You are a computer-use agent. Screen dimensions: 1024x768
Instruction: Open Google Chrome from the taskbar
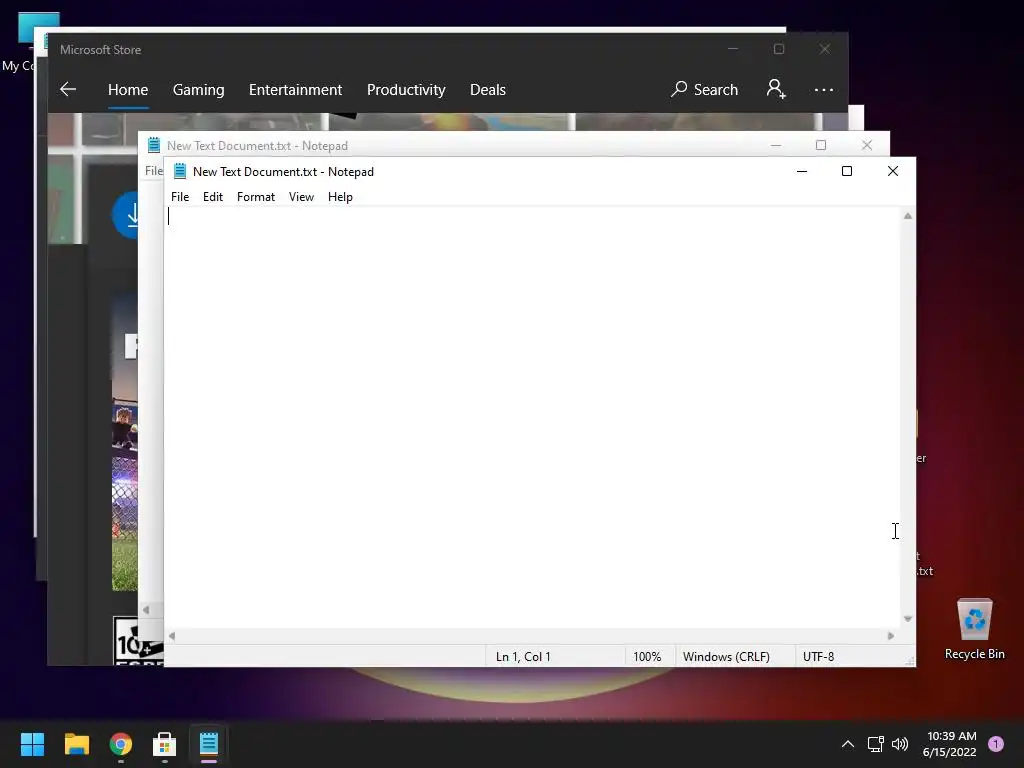(121, 744)
